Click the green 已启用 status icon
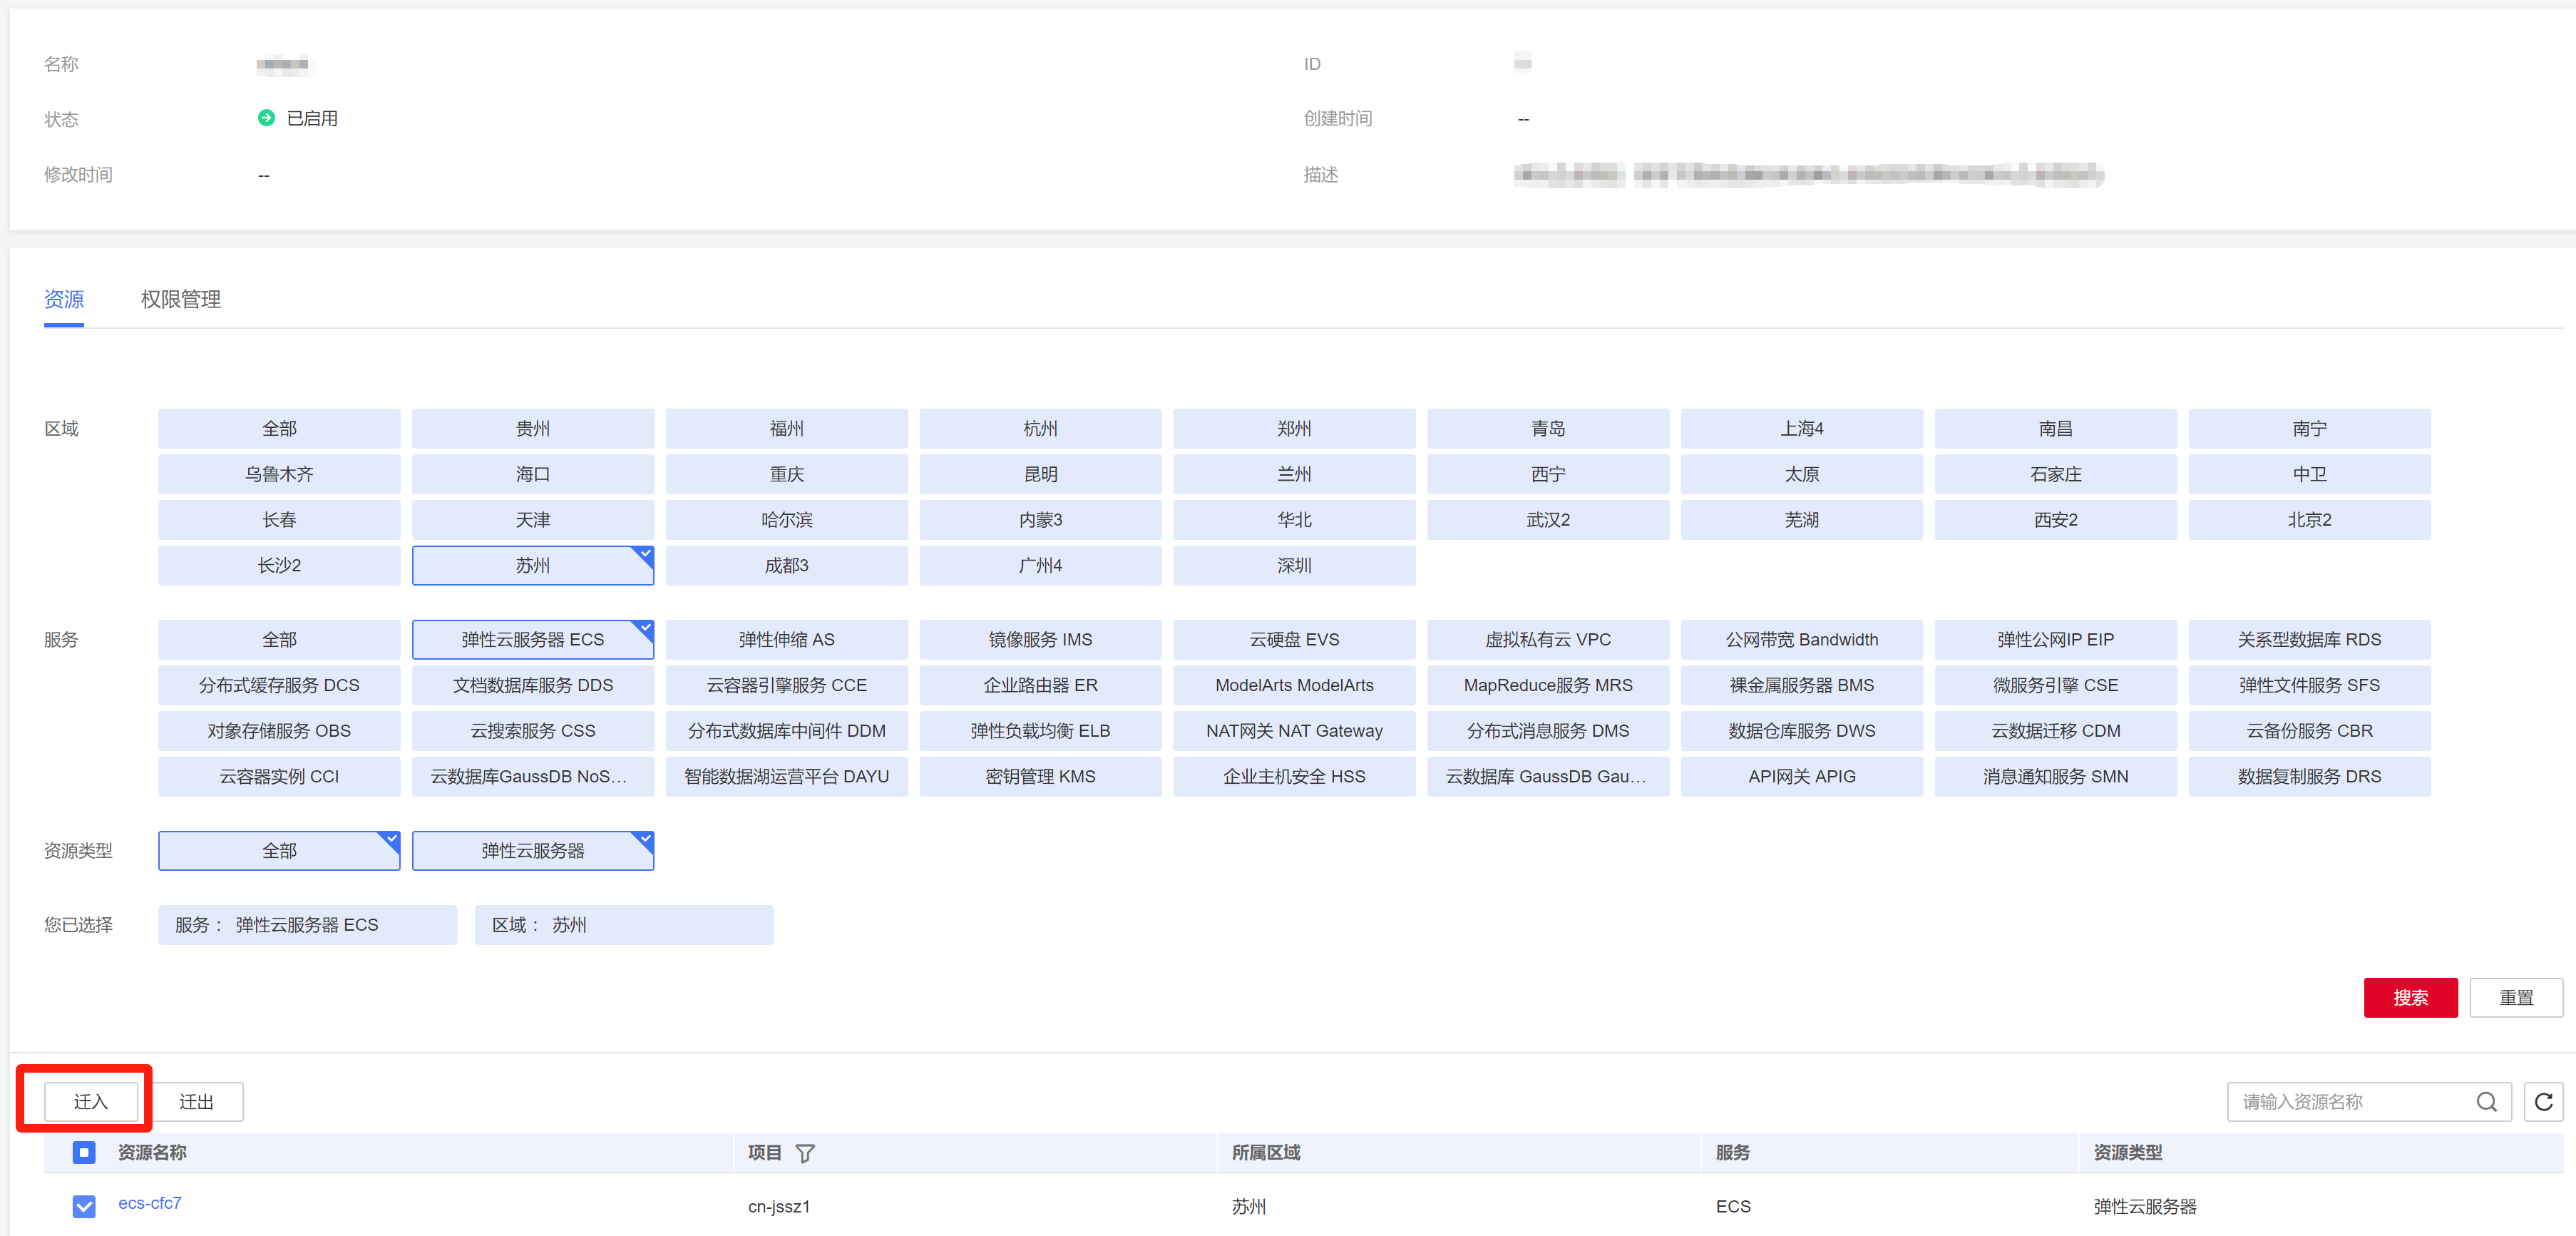 (266, 118)
